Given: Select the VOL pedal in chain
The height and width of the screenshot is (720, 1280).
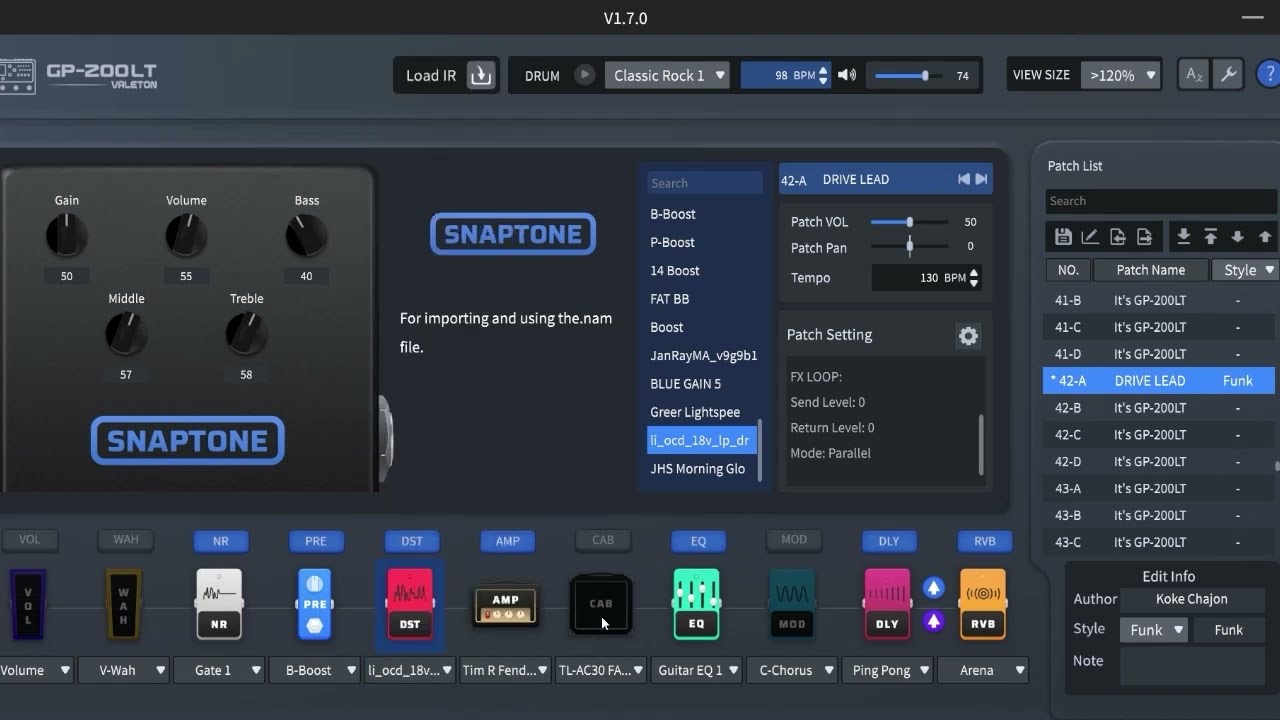Looking at the screenshot, I should tap(28, 604).
